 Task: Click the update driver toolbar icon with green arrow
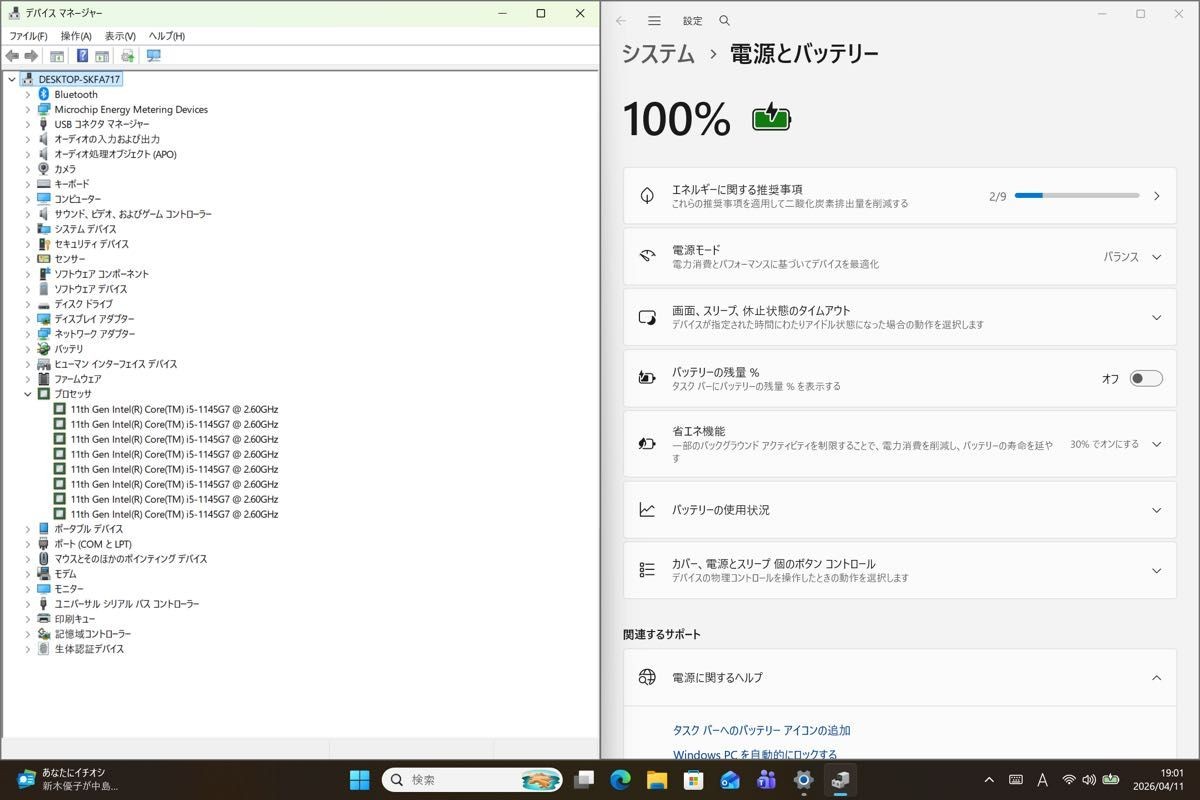(x=128, y=56)
